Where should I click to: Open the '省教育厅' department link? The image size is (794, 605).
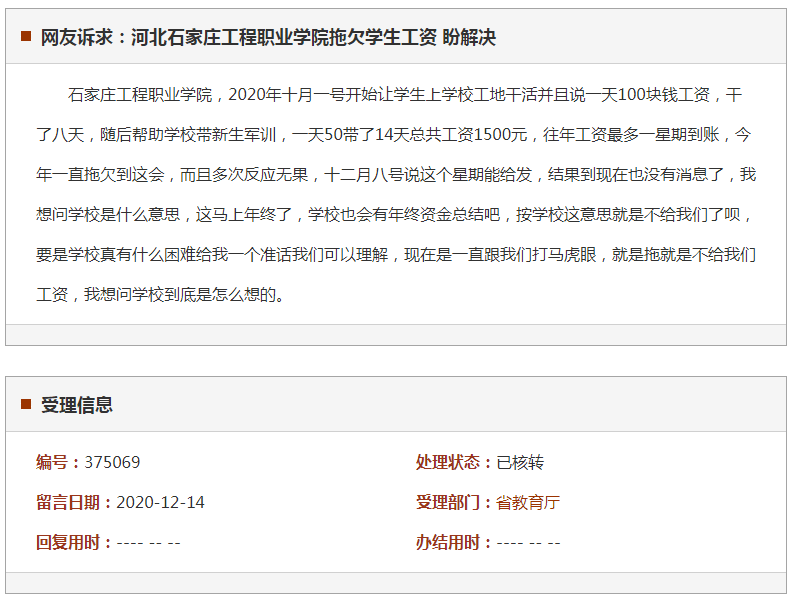click(528, 502)
